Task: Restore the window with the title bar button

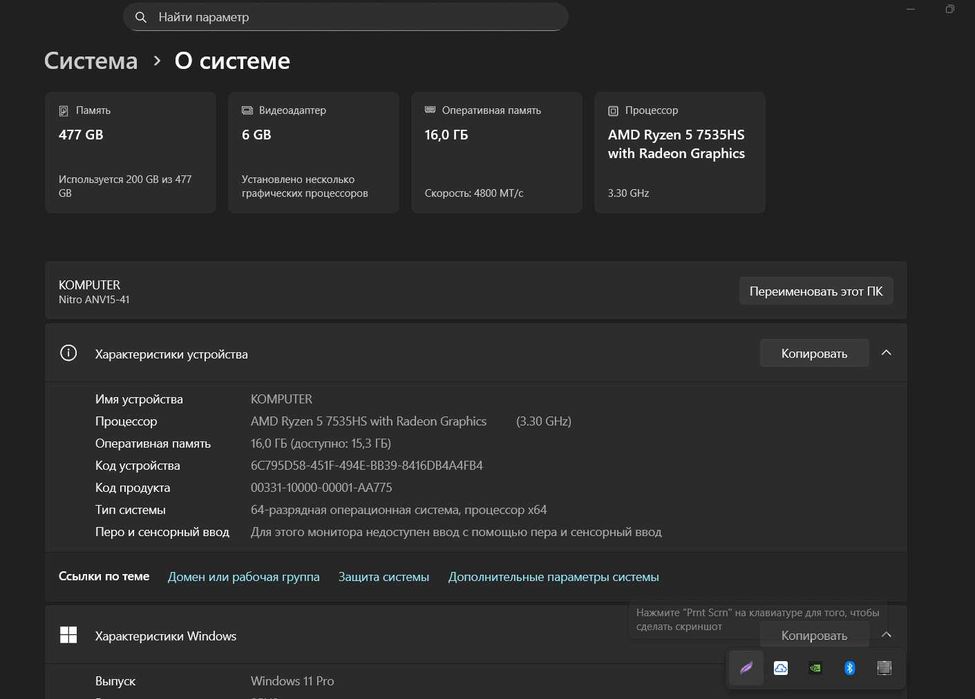Action: tap(950, 9)
